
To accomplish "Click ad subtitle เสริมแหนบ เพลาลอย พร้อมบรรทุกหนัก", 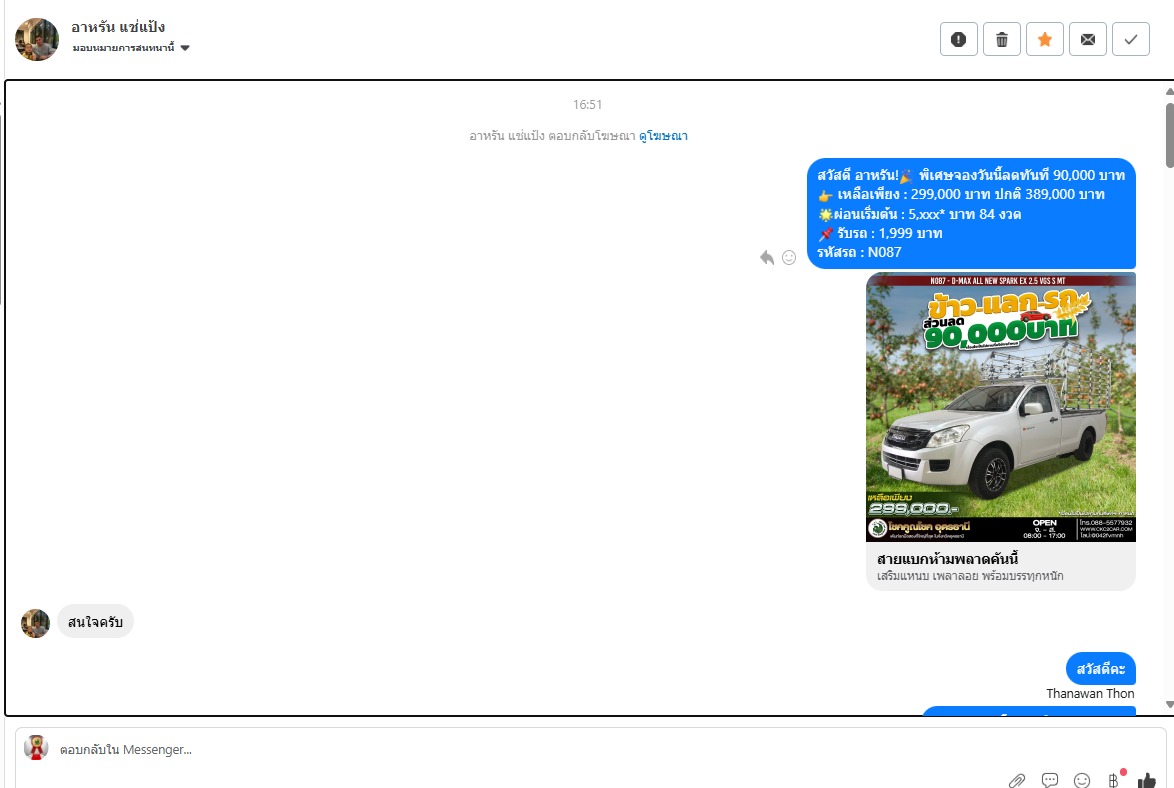I will pyautogui.click(x=970, y=576).
